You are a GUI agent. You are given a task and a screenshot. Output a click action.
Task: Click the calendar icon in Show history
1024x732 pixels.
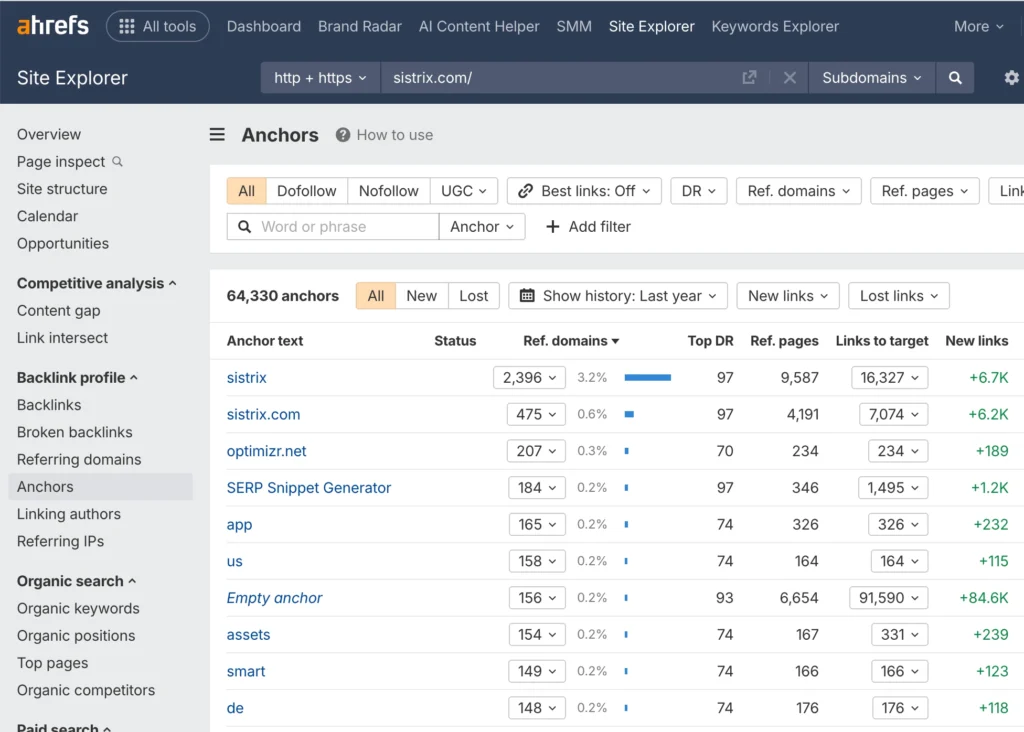pyautogui.click(x=527, y=296)
